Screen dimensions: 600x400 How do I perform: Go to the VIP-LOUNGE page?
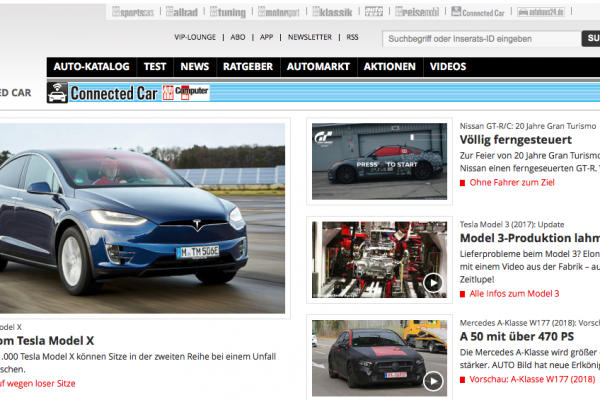[x=195, y=37]
